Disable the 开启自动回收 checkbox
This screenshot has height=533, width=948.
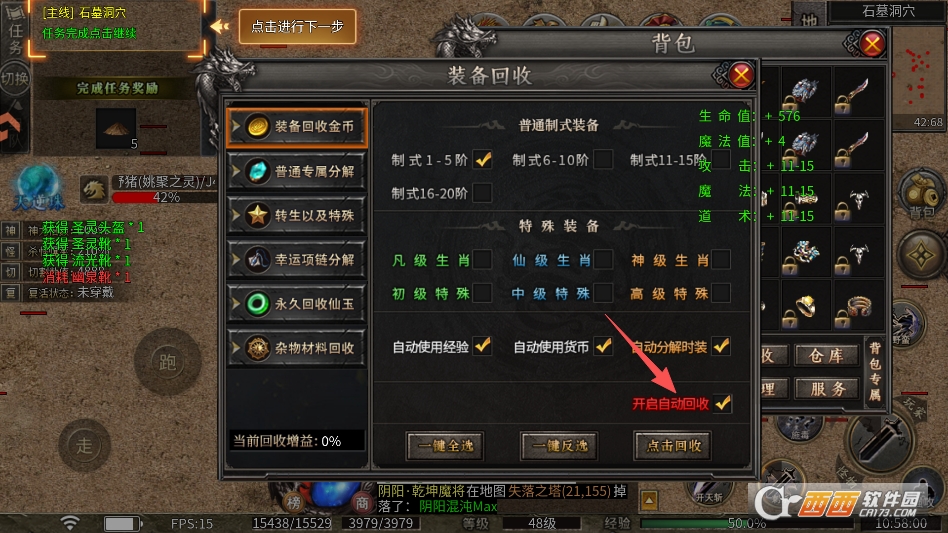coord(722,403)
